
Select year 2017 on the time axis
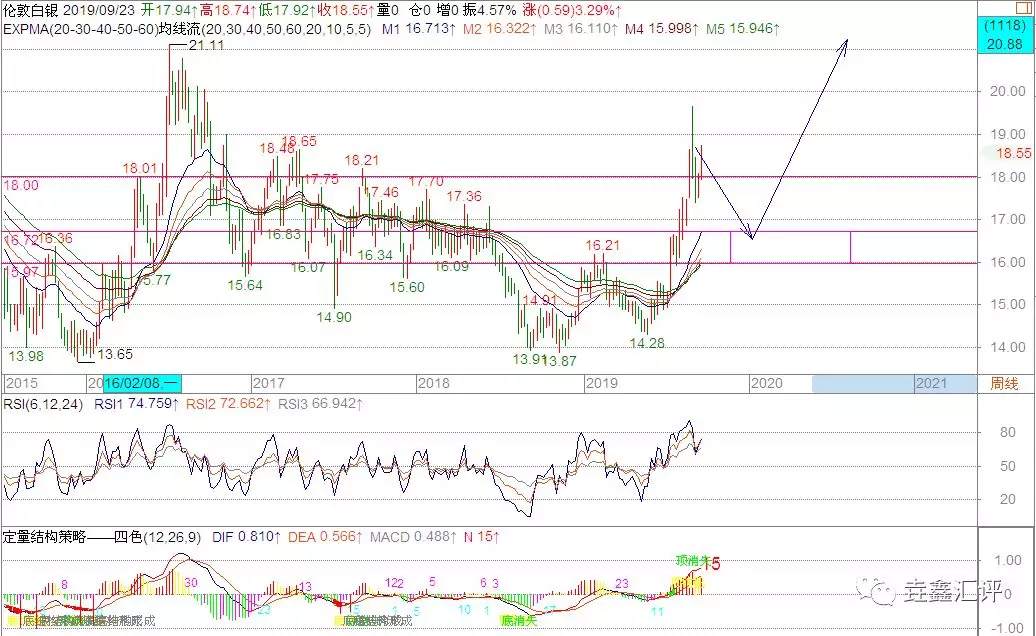tap(269, 384)
